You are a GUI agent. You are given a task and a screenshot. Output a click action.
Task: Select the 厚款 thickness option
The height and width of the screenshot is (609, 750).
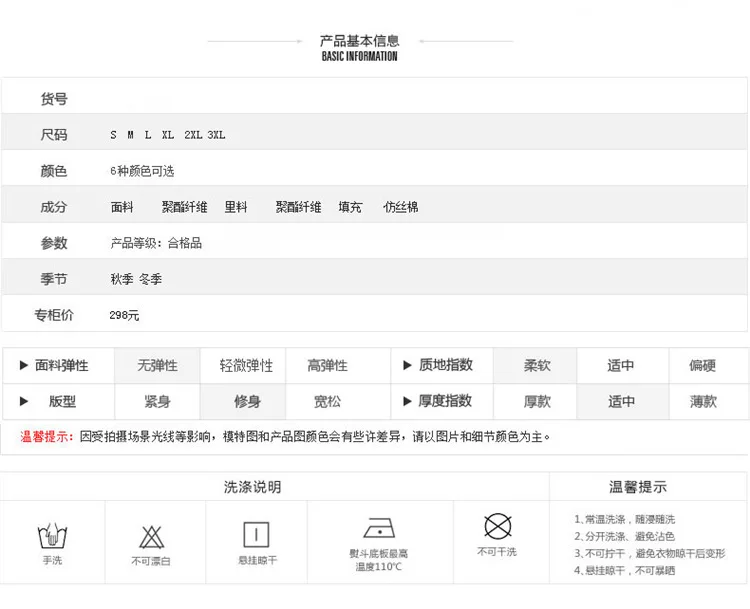537,402
